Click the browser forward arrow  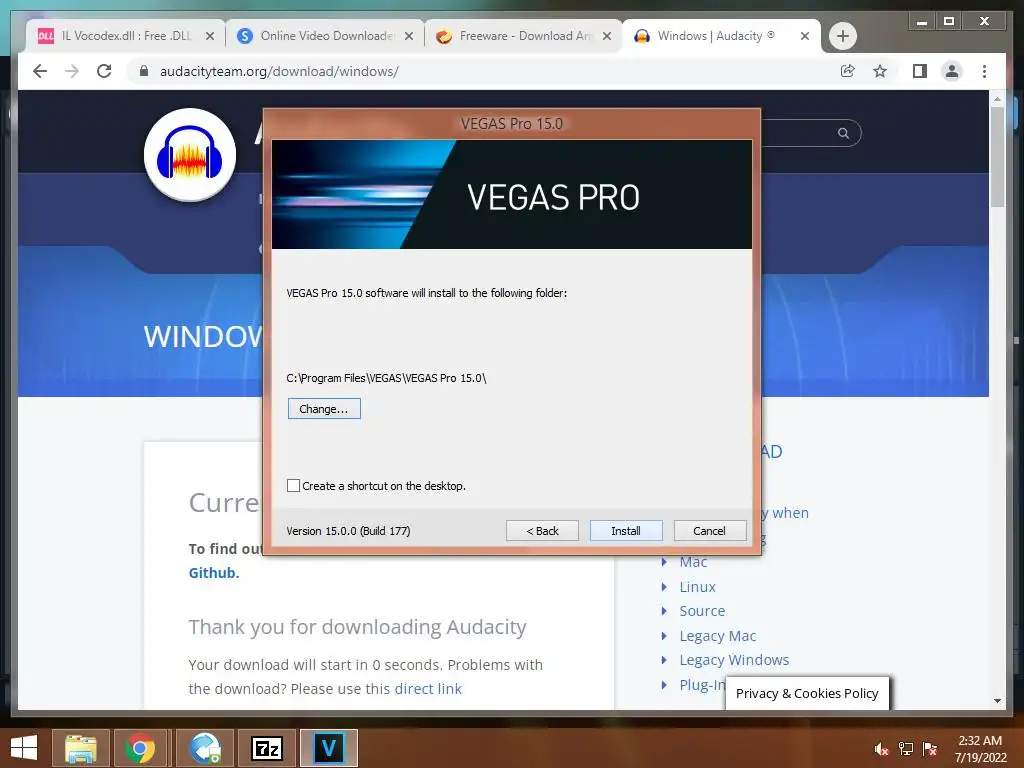click(x=72, y=71)
